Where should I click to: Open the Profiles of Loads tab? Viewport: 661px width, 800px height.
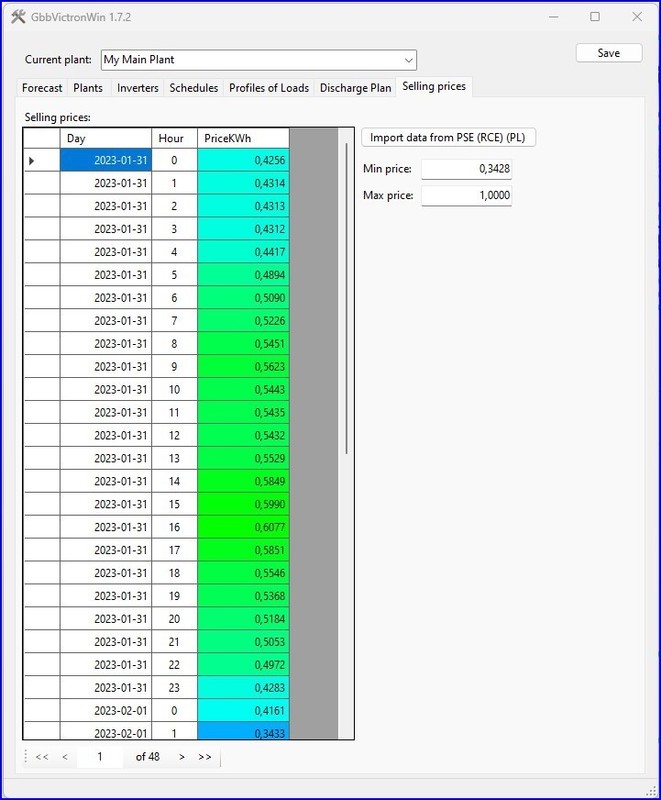coord(269,88)
